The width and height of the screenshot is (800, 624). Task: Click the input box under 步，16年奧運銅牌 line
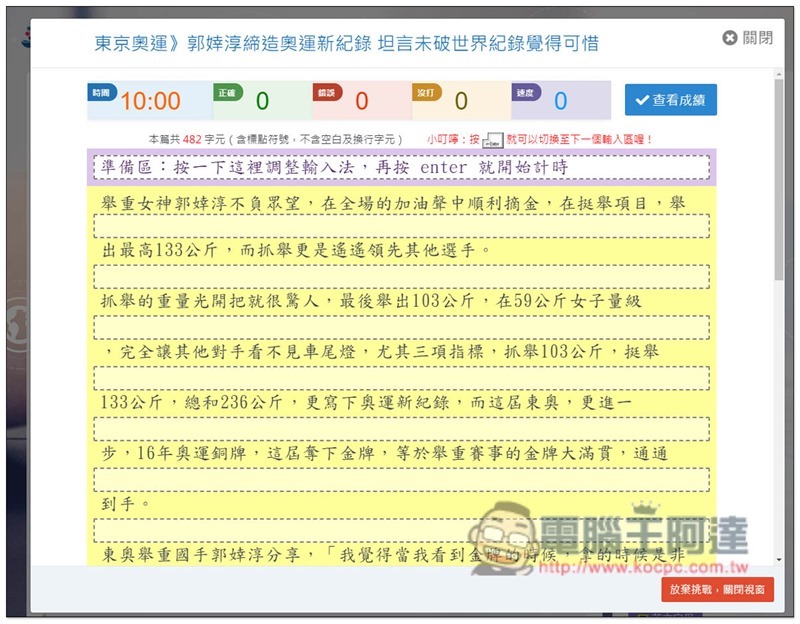pyautogui.click(x=400, y=480)
